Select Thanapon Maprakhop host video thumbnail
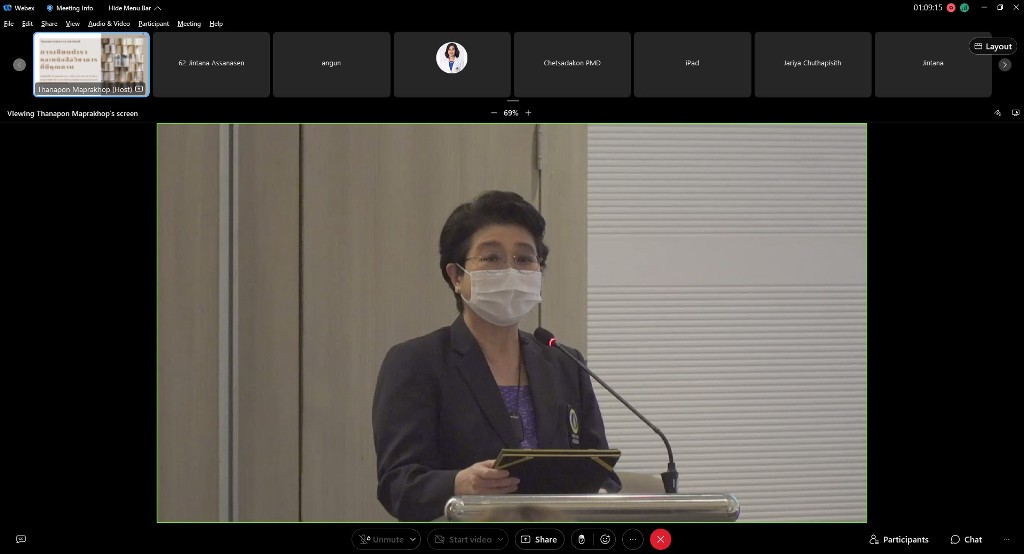Viewport: 1024px width, 554px height. pos(92,64)
